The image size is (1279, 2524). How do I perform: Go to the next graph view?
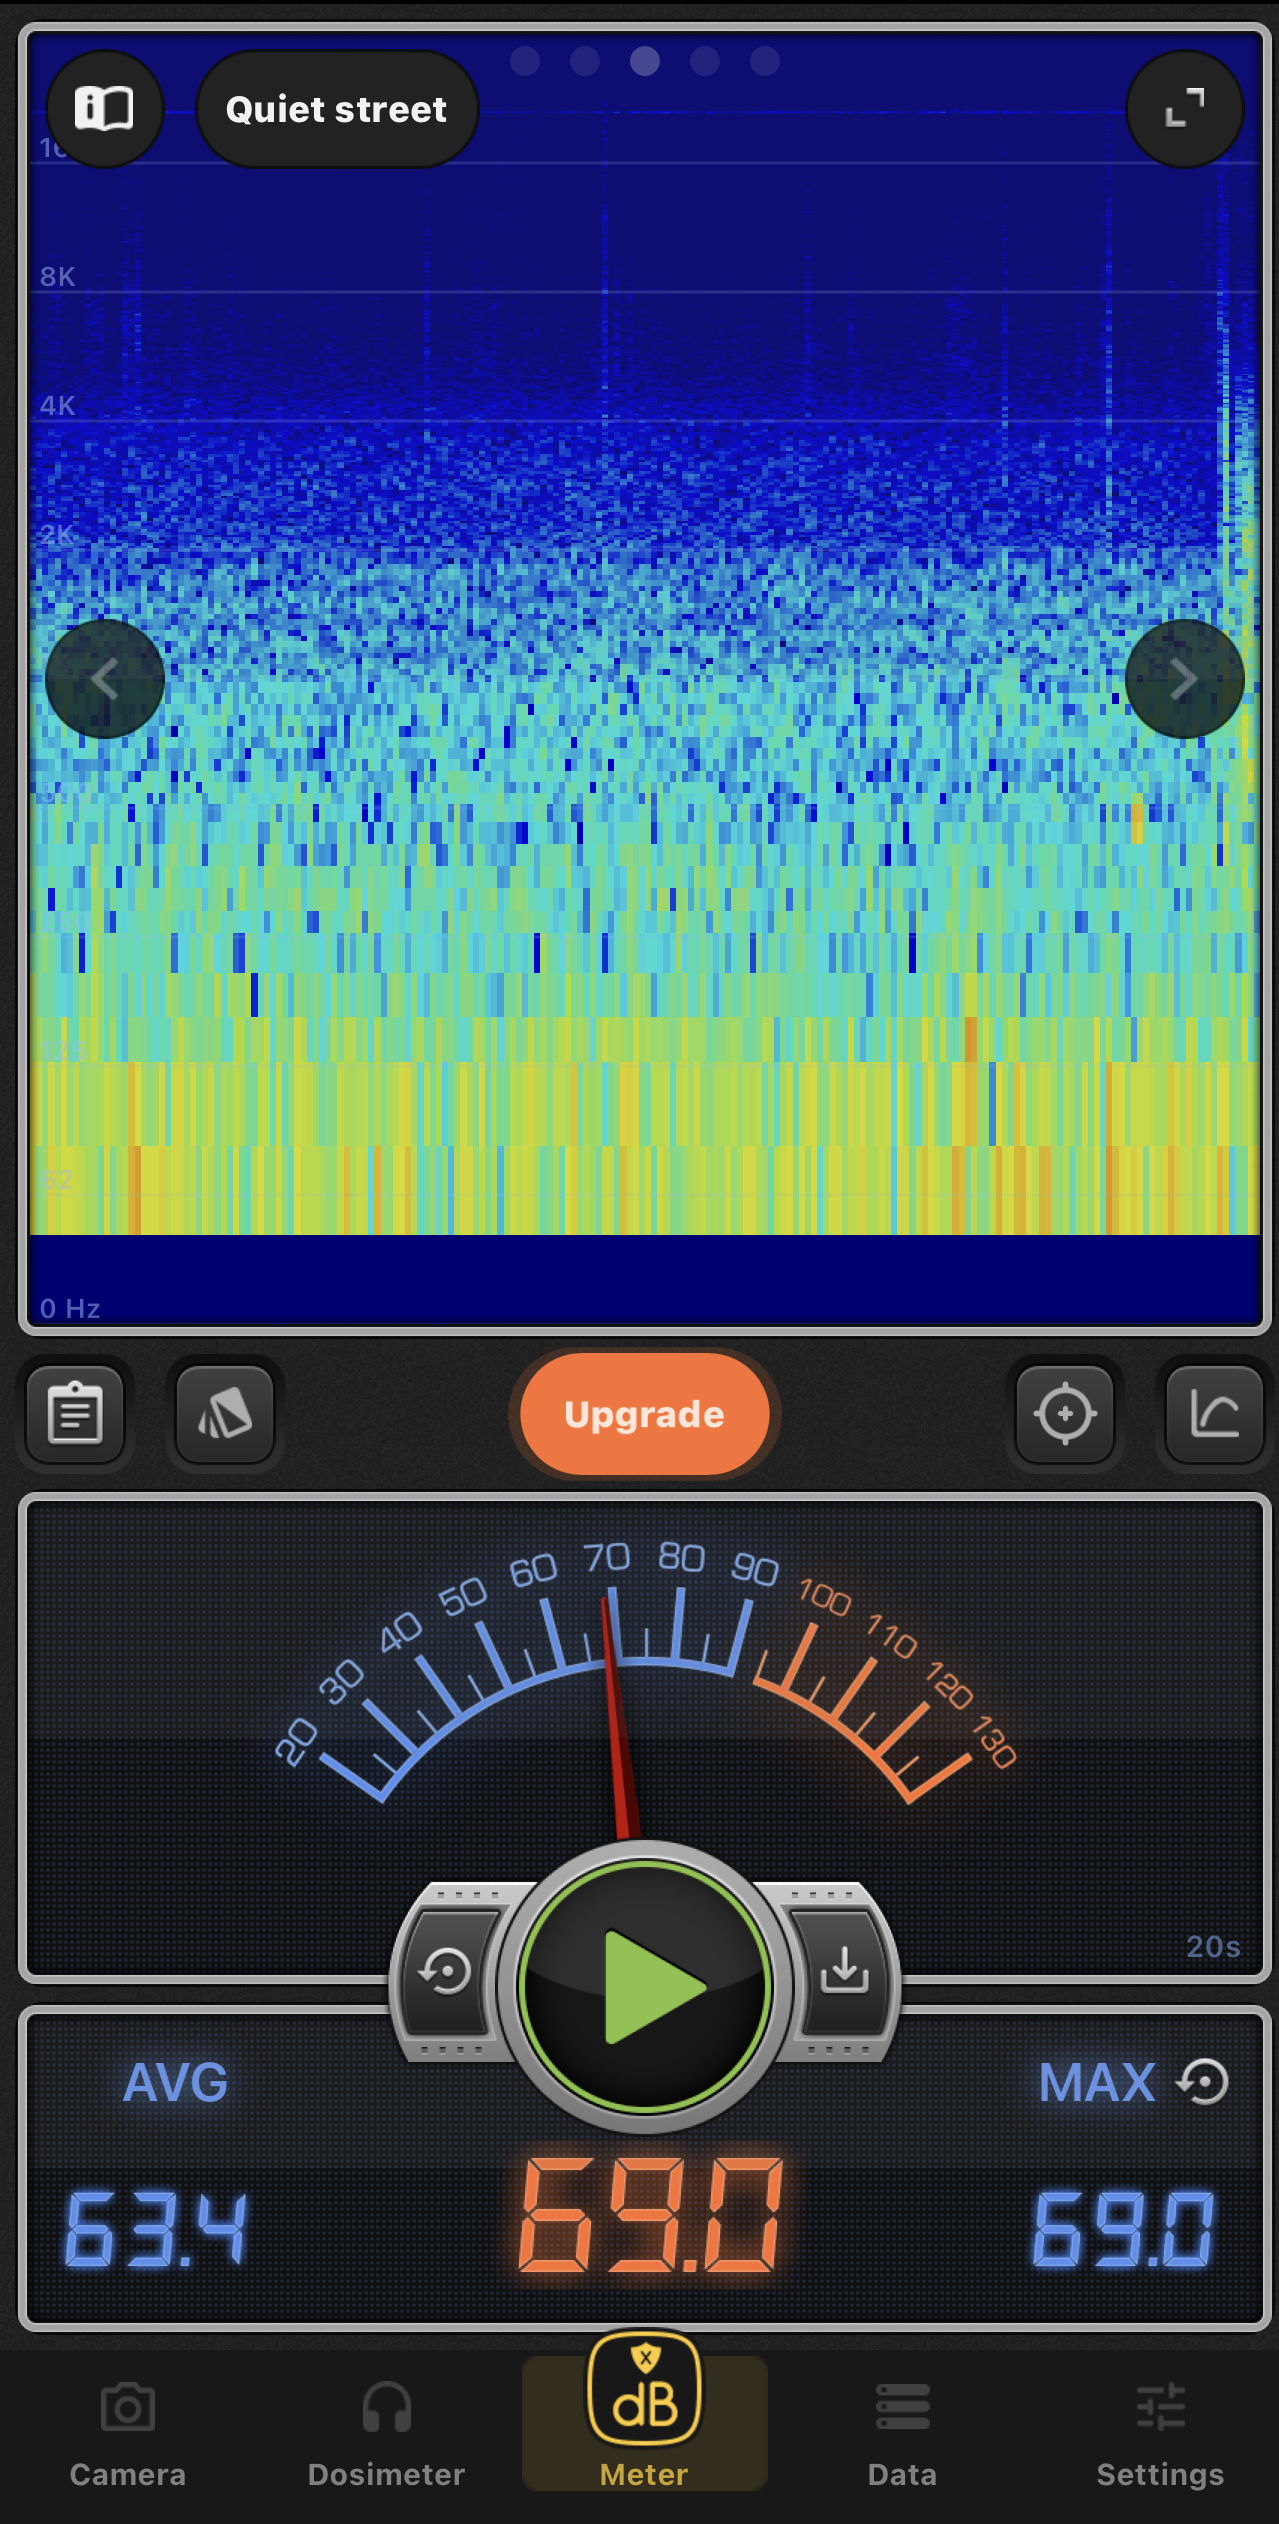coord(1184,679)
